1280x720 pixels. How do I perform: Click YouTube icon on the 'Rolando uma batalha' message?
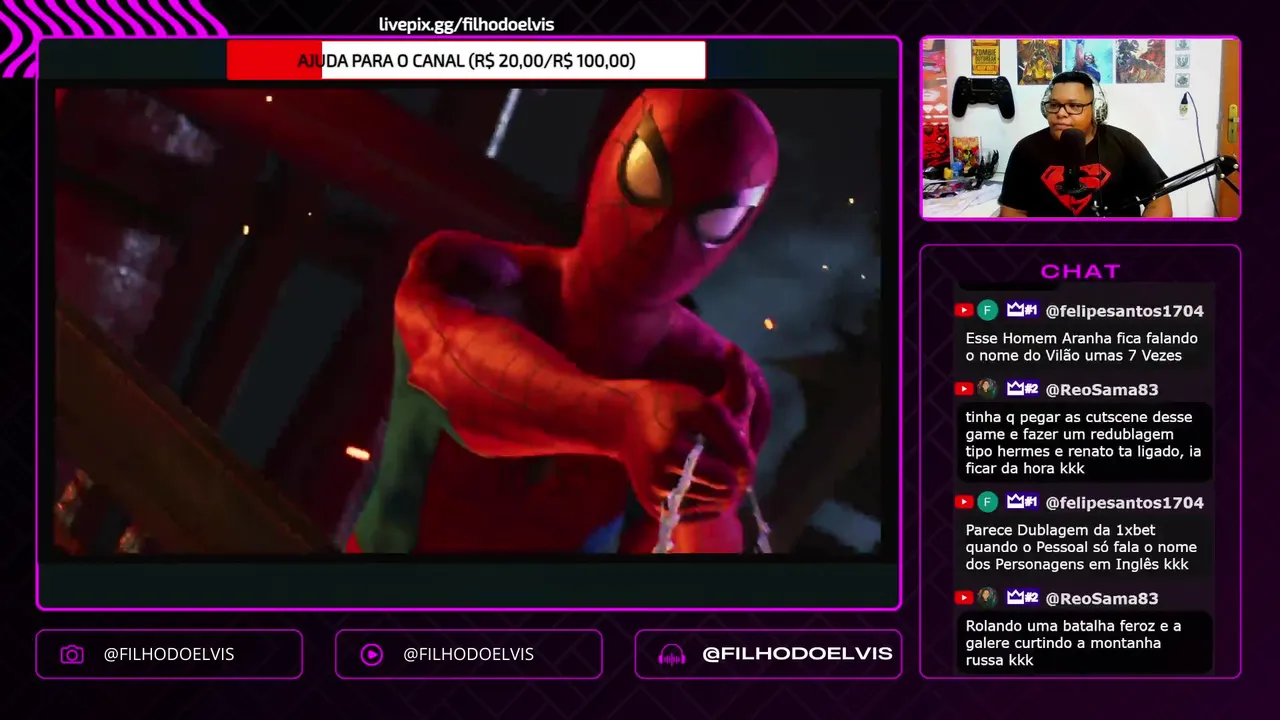pos(964,598)
